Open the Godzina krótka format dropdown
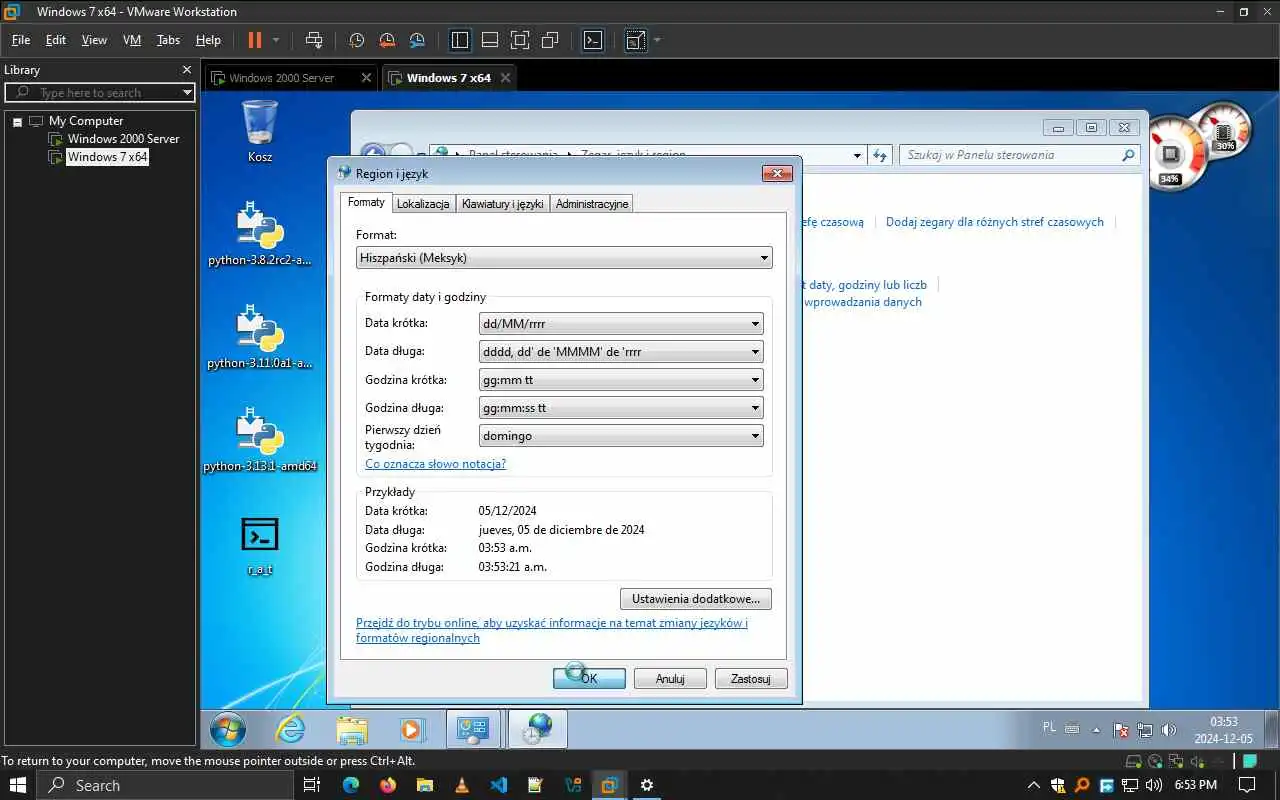This screenshot has width=1280, height=800. click(x=621, y=380)
